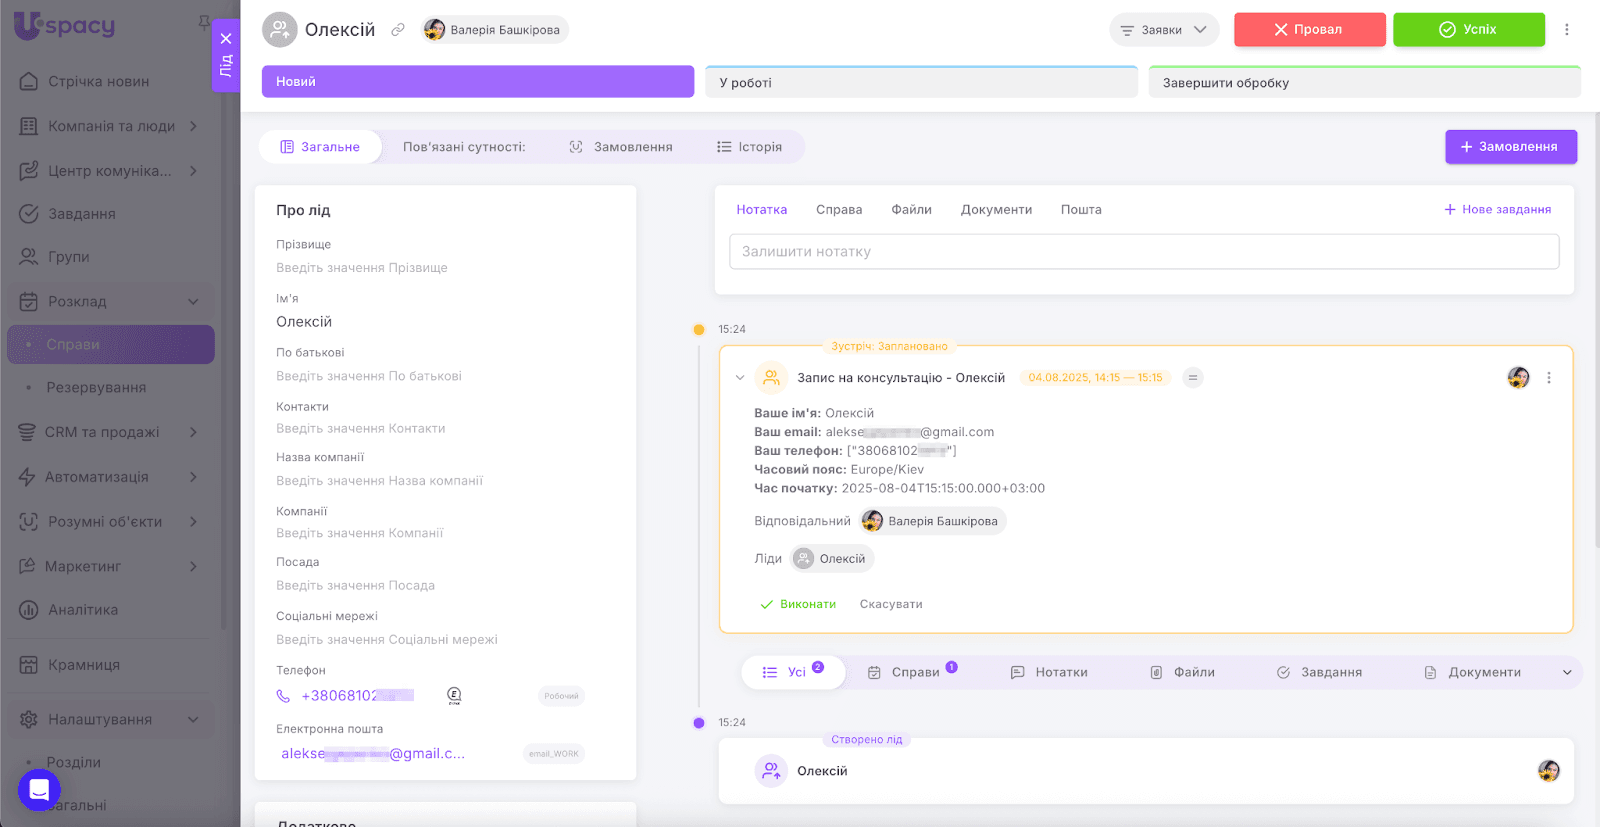1600x827 pixels.
Task: Click Скасувати on the consultation card
Action: (x=891, y=605)
